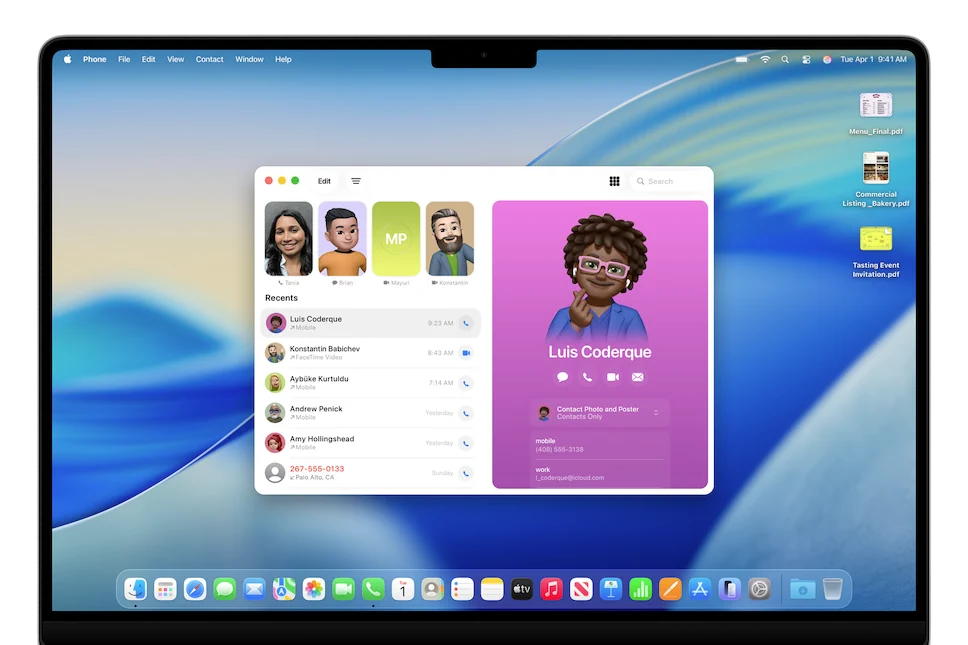Focus the Search field in the Phone window
968x645 pixels.
pos(669,181)
